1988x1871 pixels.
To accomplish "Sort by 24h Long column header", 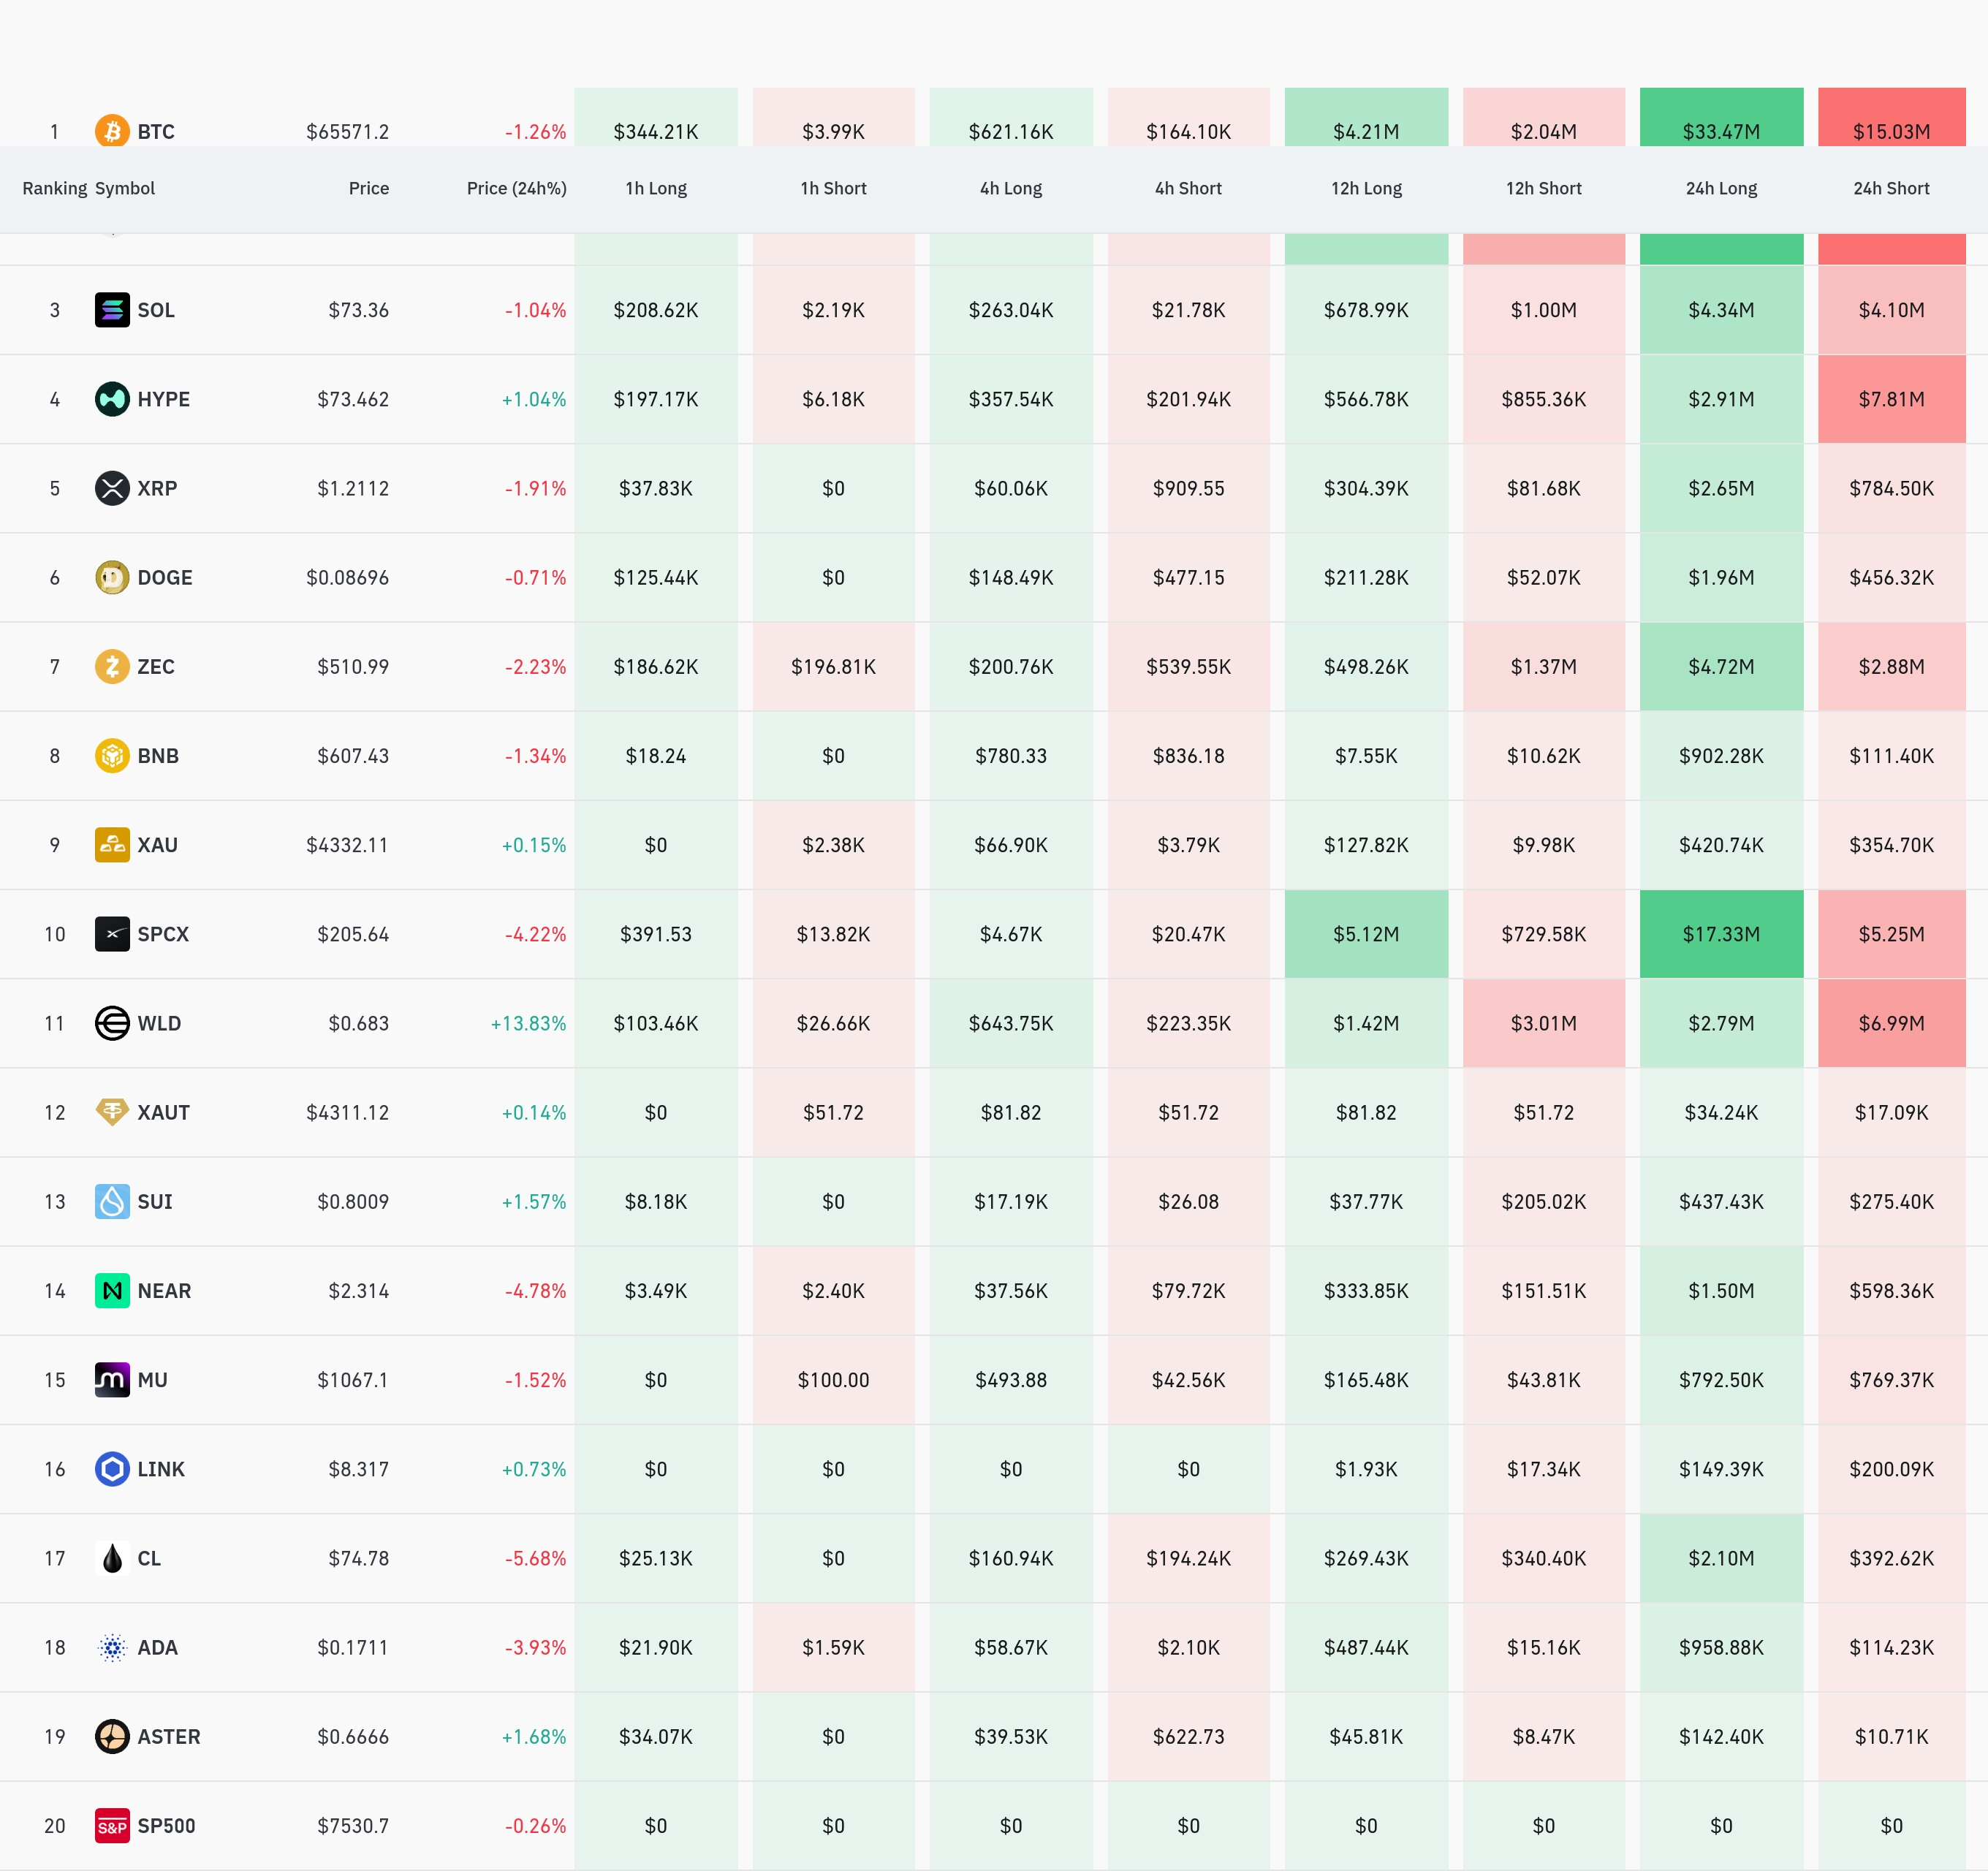I will tap(1721, 188).
